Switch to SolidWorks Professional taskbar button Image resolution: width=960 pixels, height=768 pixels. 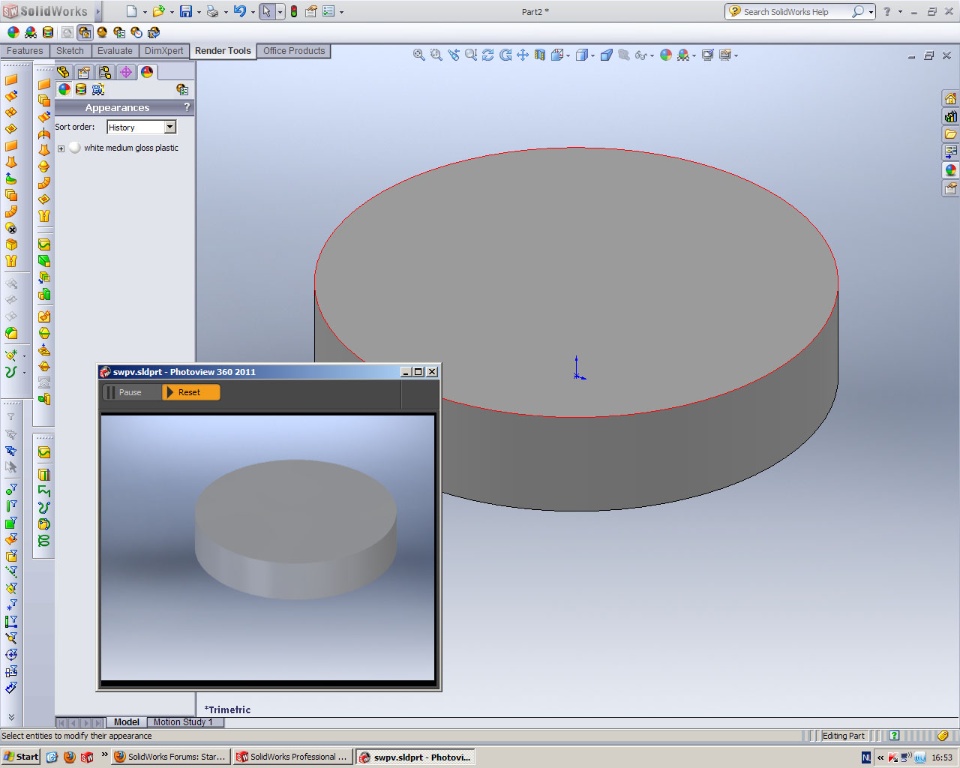tap(293, 757)
